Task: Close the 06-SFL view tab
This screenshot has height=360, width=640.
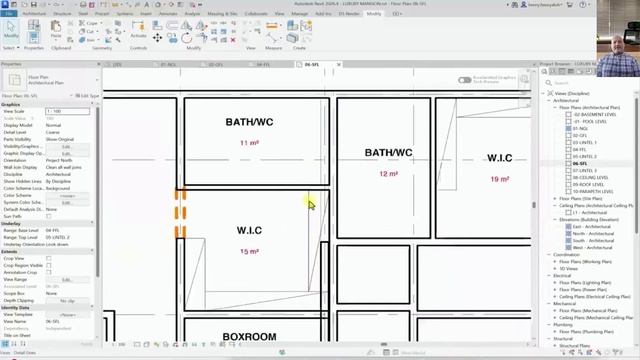Action: point(338,64)
